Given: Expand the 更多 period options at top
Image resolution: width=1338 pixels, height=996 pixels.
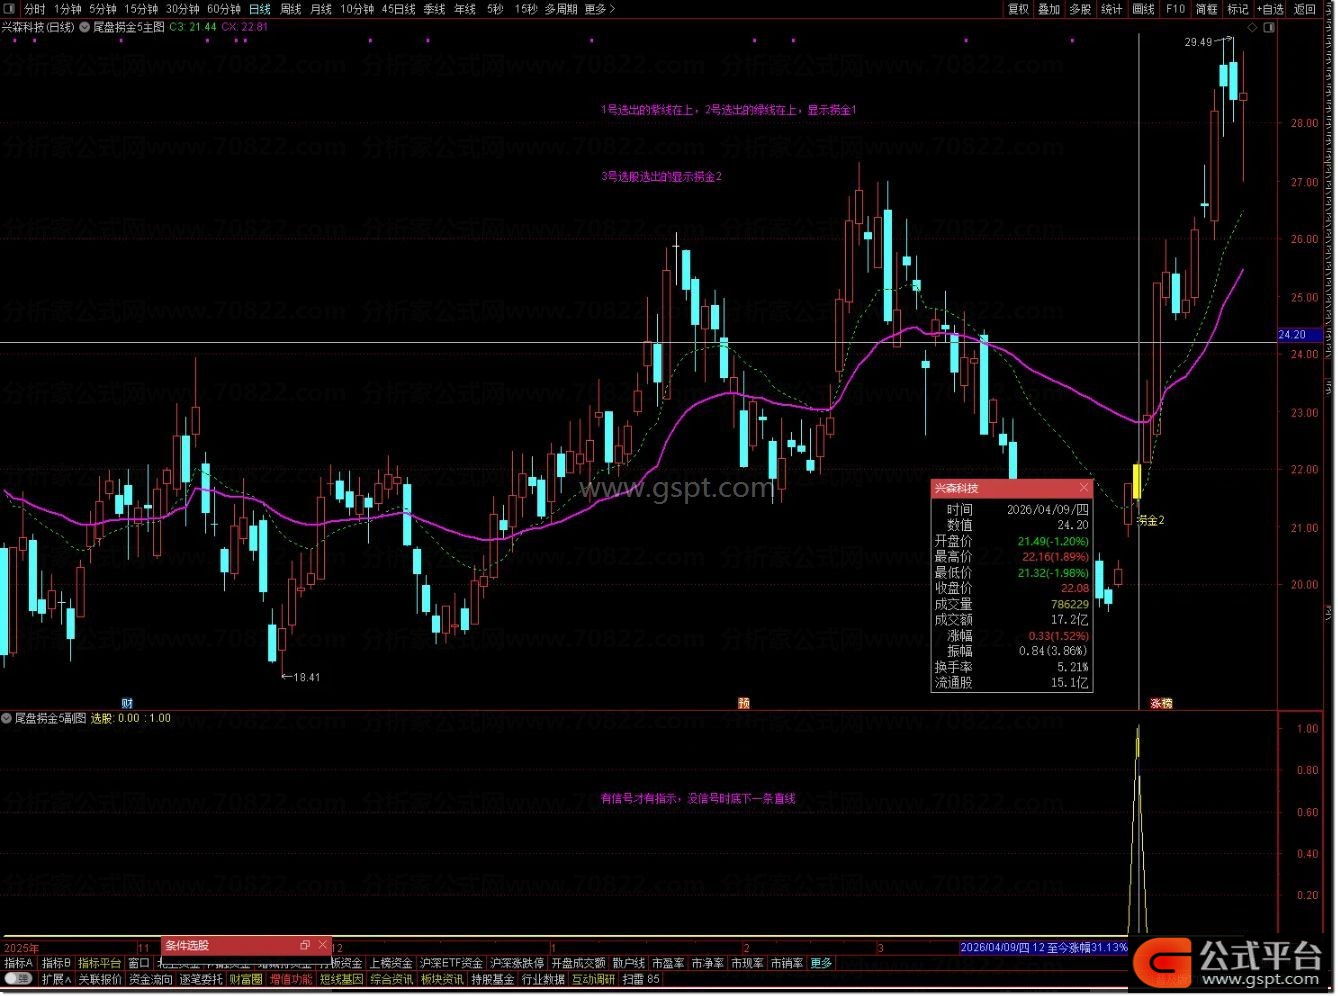Looking at the screenshot, I should [599, 9].
